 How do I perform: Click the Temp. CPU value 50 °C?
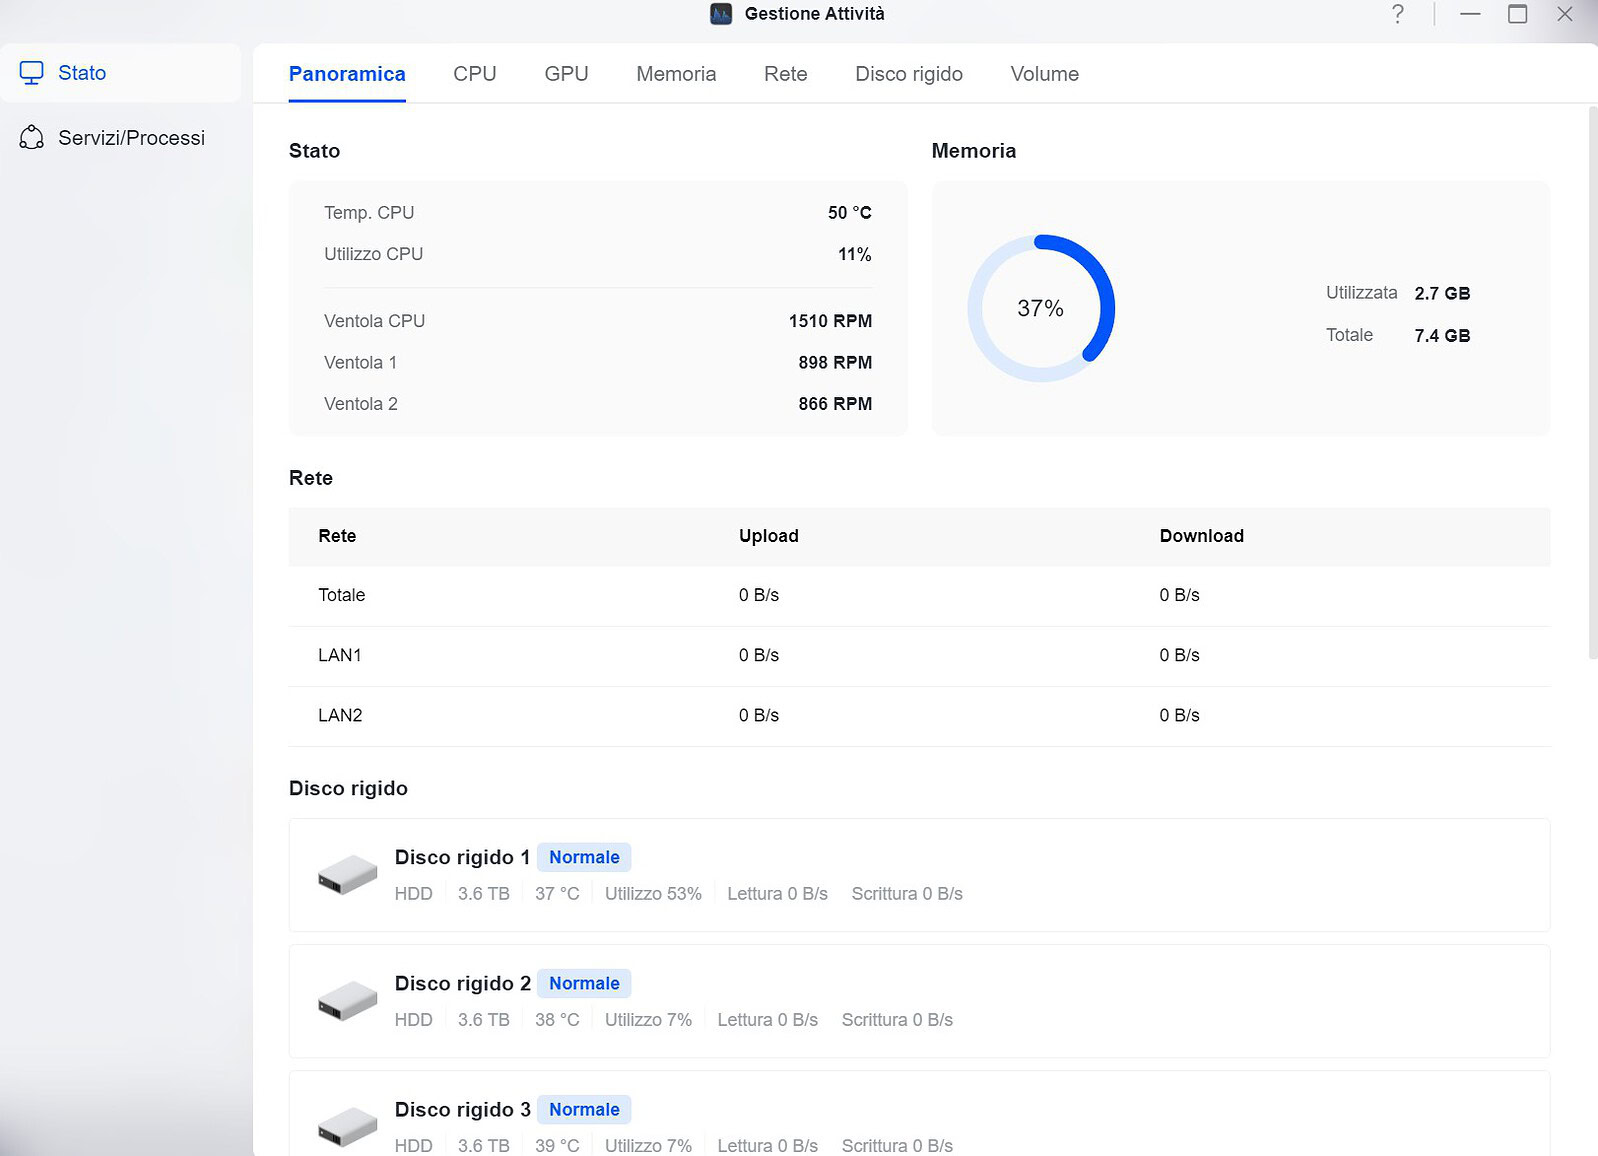tap(850, 213)
